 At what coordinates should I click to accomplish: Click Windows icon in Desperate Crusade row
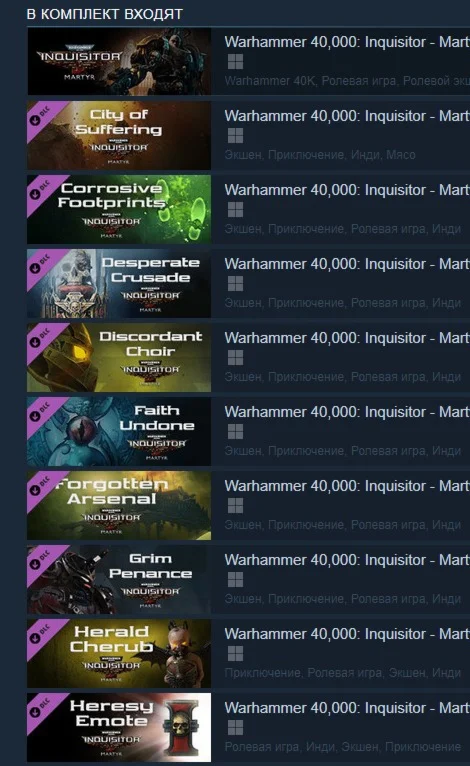(235, 284)
